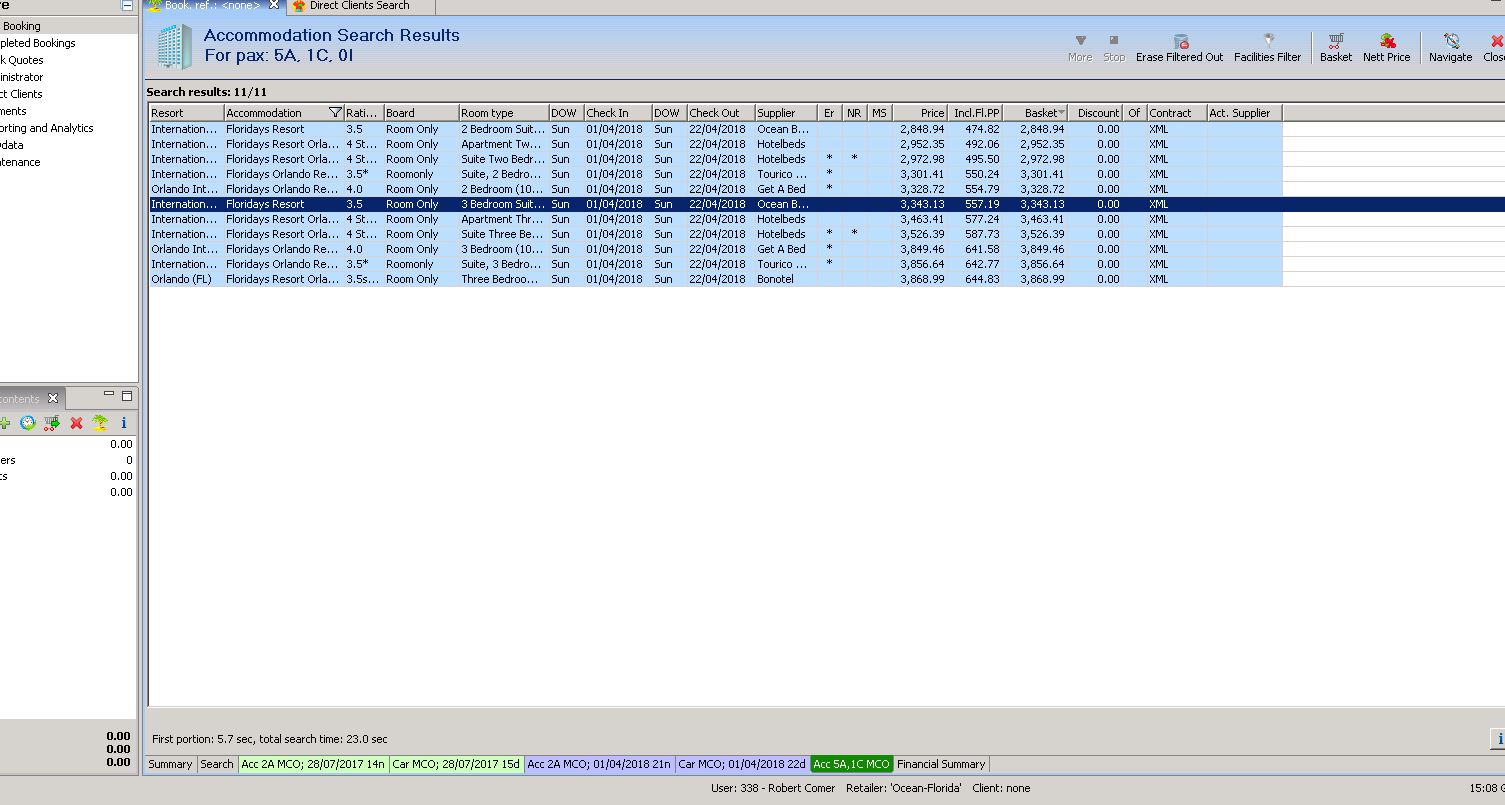Open the Accommodation column filter funnel
The height and width of the screenshot is (805, 1505).
(x=335, y=113)
